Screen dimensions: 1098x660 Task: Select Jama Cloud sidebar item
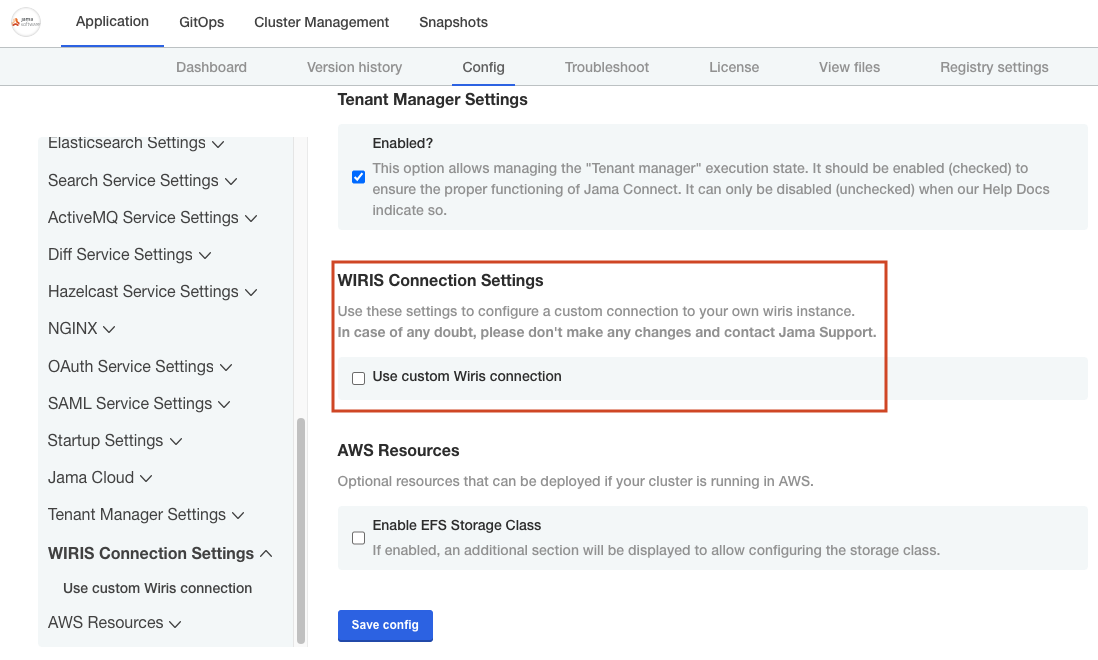[x=90, y=478]
